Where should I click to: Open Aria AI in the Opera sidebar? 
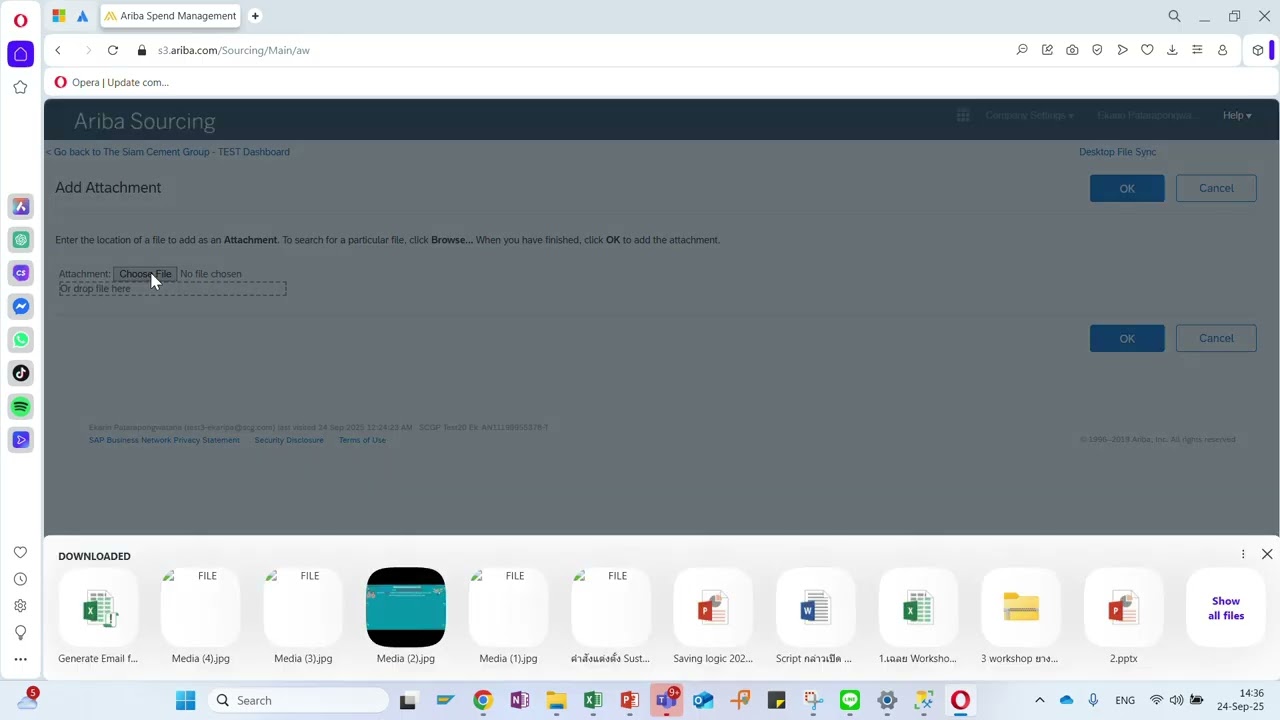tap(21, 206)
